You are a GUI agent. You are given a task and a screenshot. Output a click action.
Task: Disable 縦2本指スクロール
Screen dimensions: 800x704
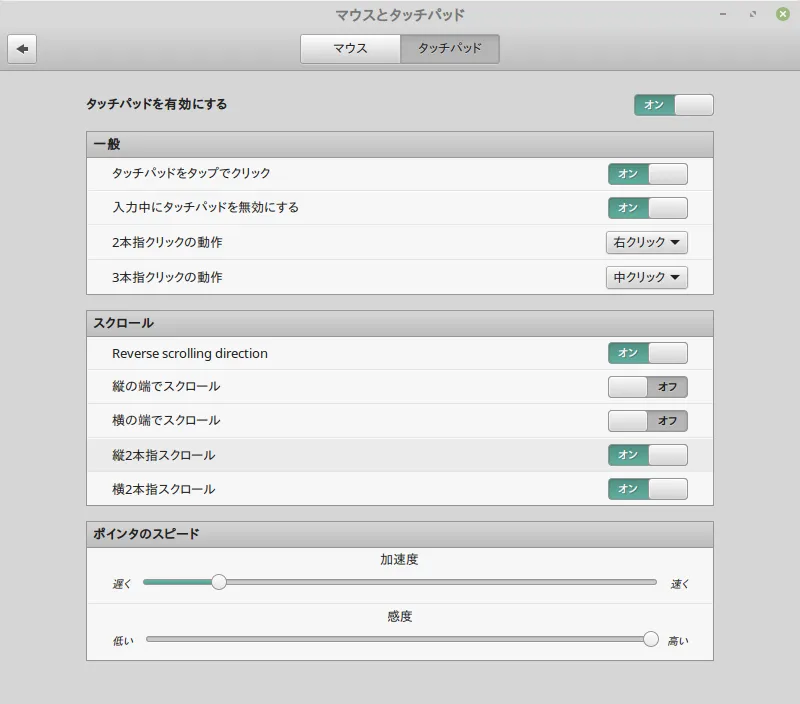point(647,455)
